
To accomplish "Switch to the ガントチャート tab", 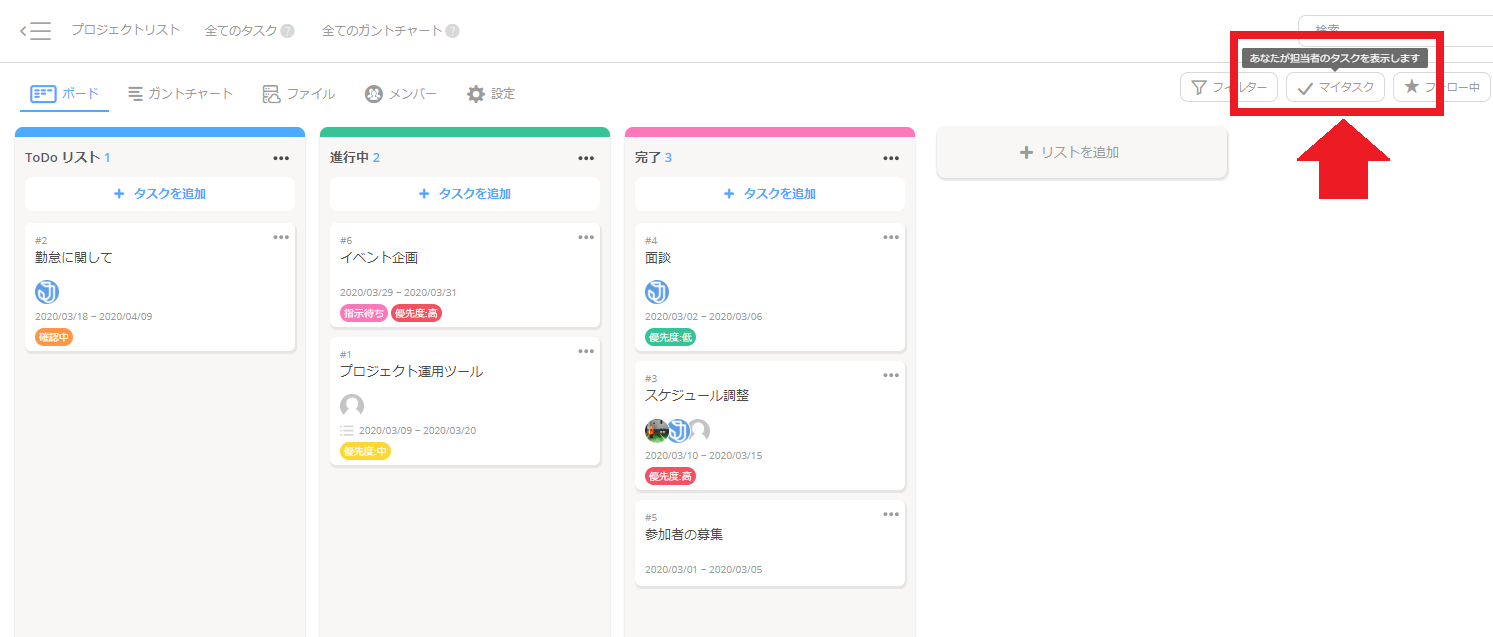I will (180, 93).
